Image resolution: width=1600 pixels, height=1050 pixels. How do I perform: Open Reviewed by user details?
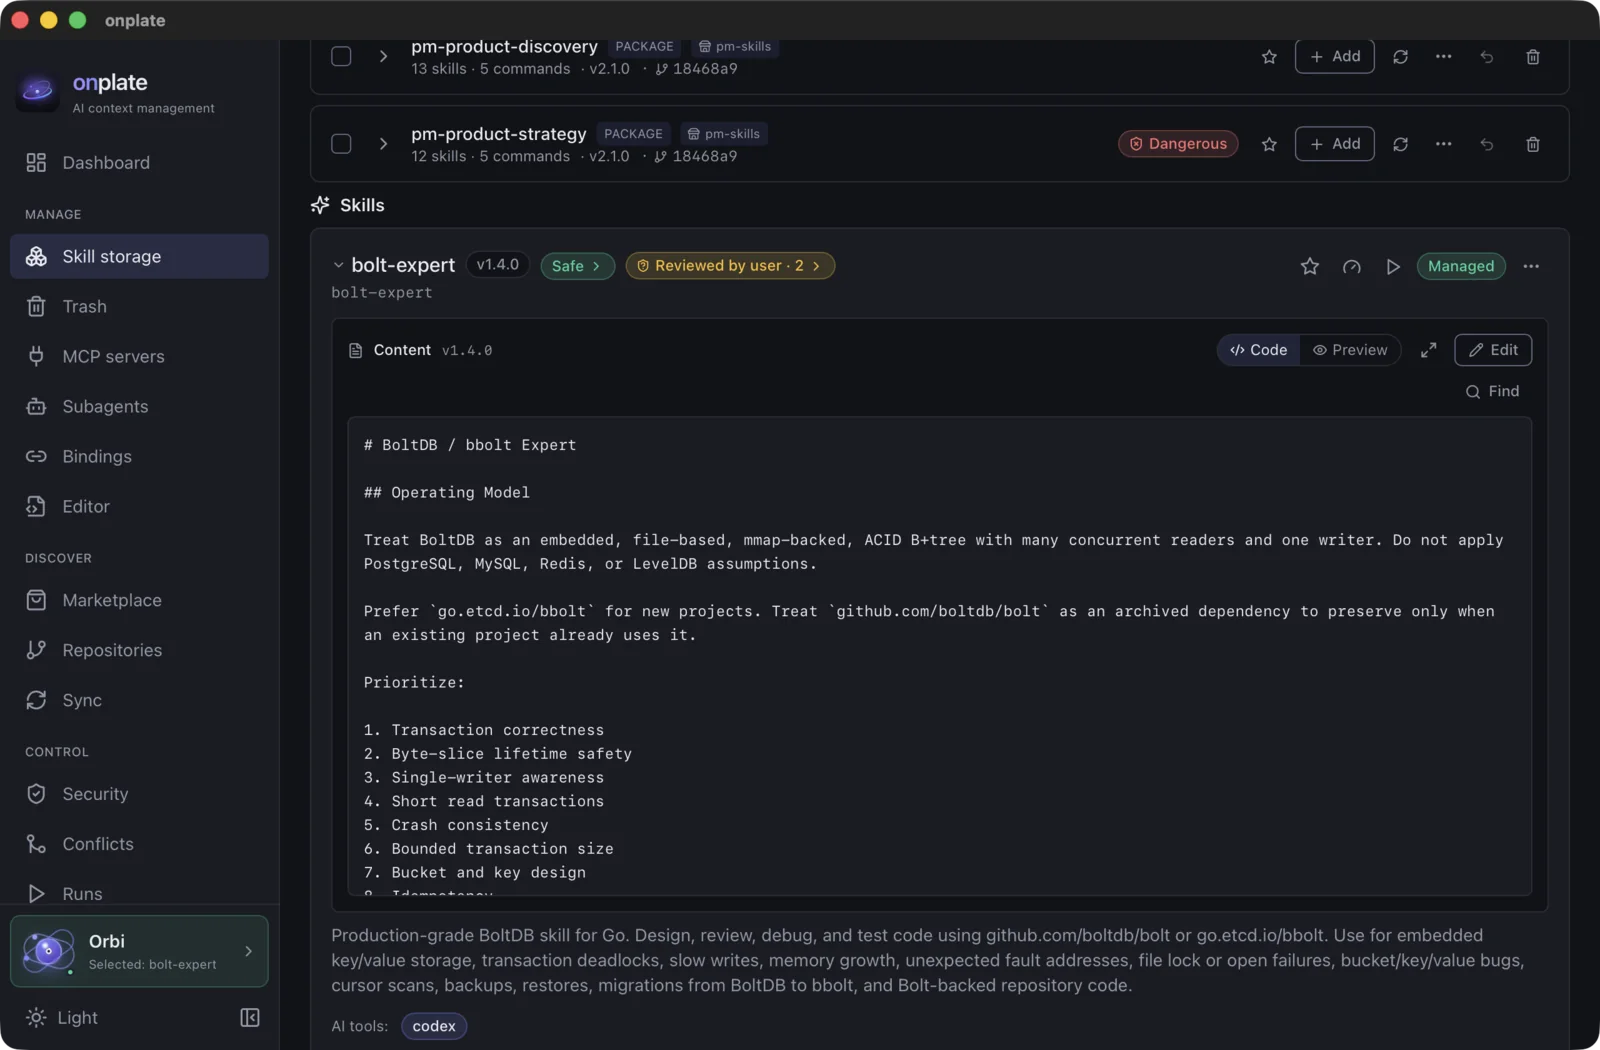pos(730,266)
